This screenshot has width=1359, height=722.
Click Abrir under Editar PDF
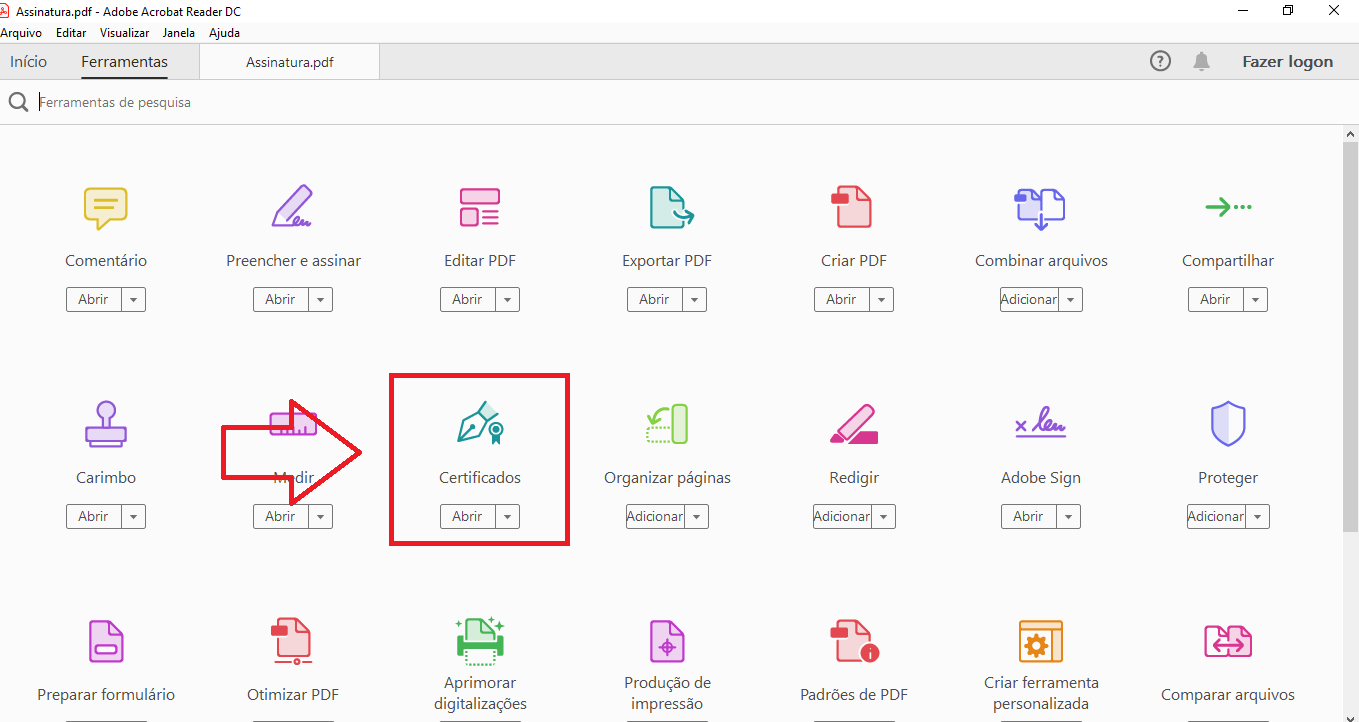pyautogui.click(x=467, y=299)
